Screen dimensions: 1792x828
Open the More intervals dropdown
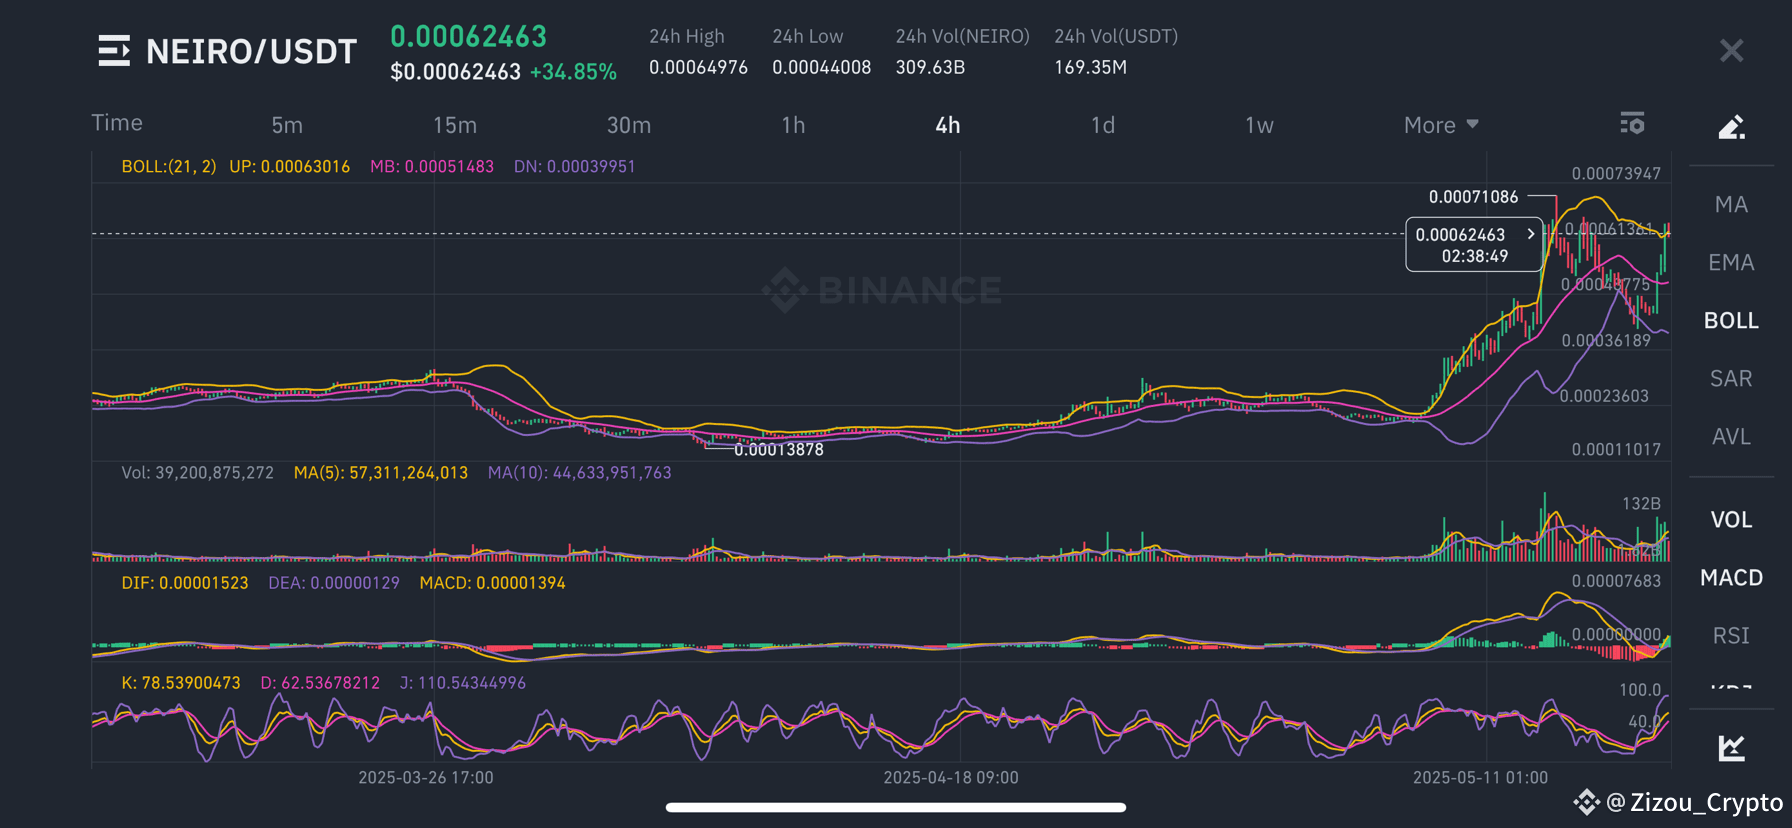click(x=1441, y=125)
